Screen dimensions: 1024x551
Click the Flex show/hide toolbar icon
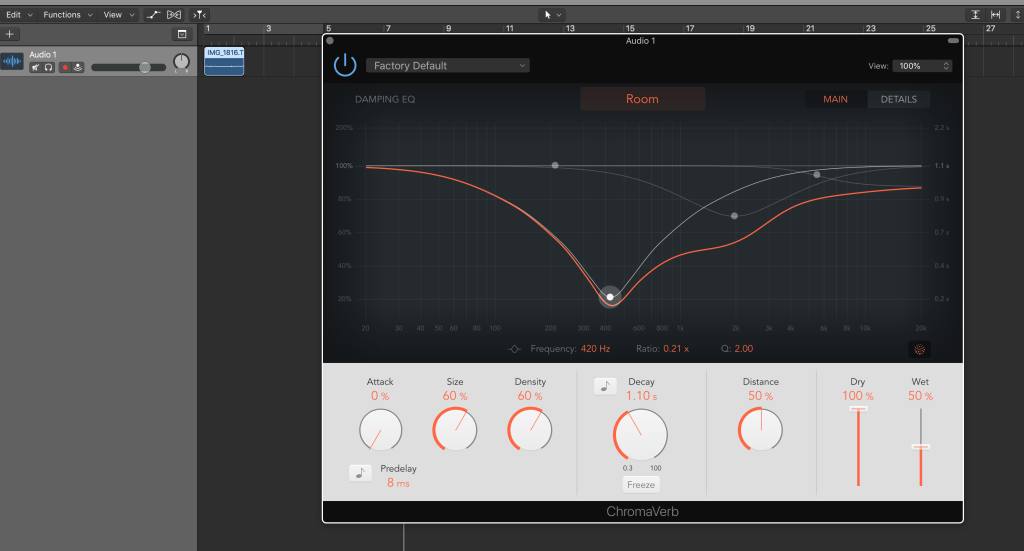[x=174, y=15]
